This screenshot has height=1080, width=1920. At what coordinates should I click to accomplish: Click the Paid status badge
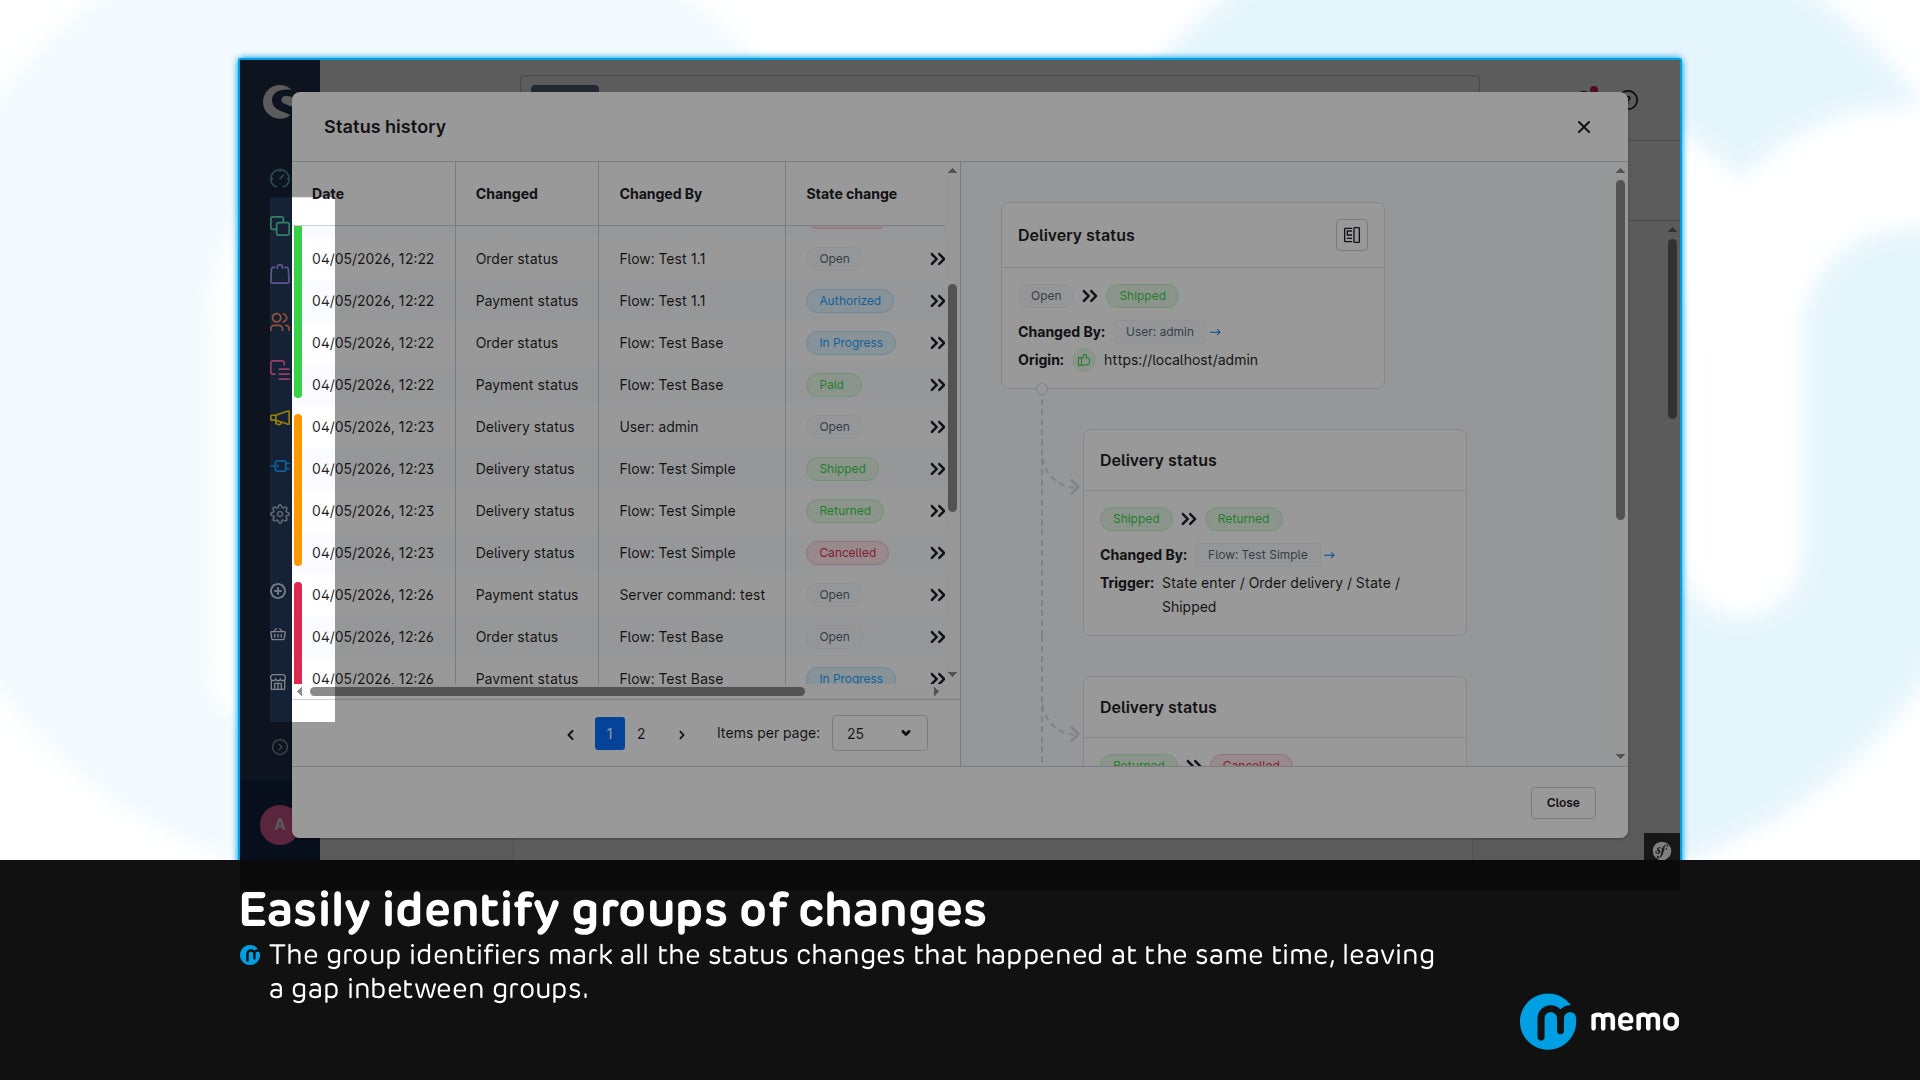pyautogui.click(x=832, y=385)
